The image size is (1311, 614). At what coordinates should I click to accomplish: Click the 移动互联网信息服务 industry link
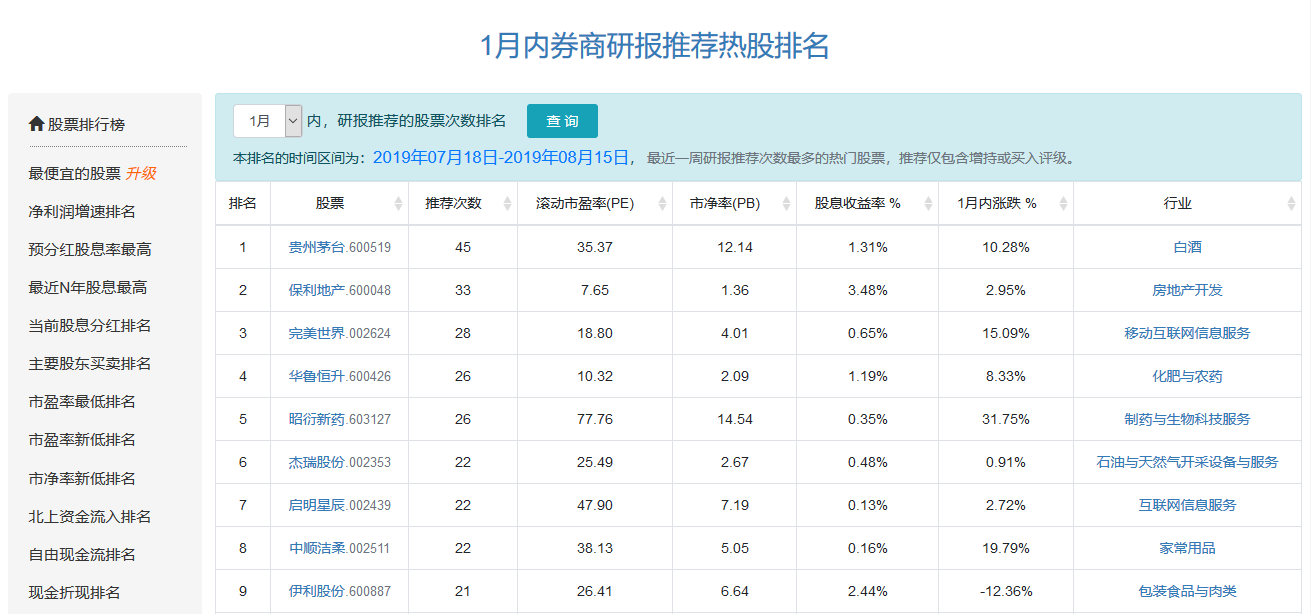[1187, 333]
